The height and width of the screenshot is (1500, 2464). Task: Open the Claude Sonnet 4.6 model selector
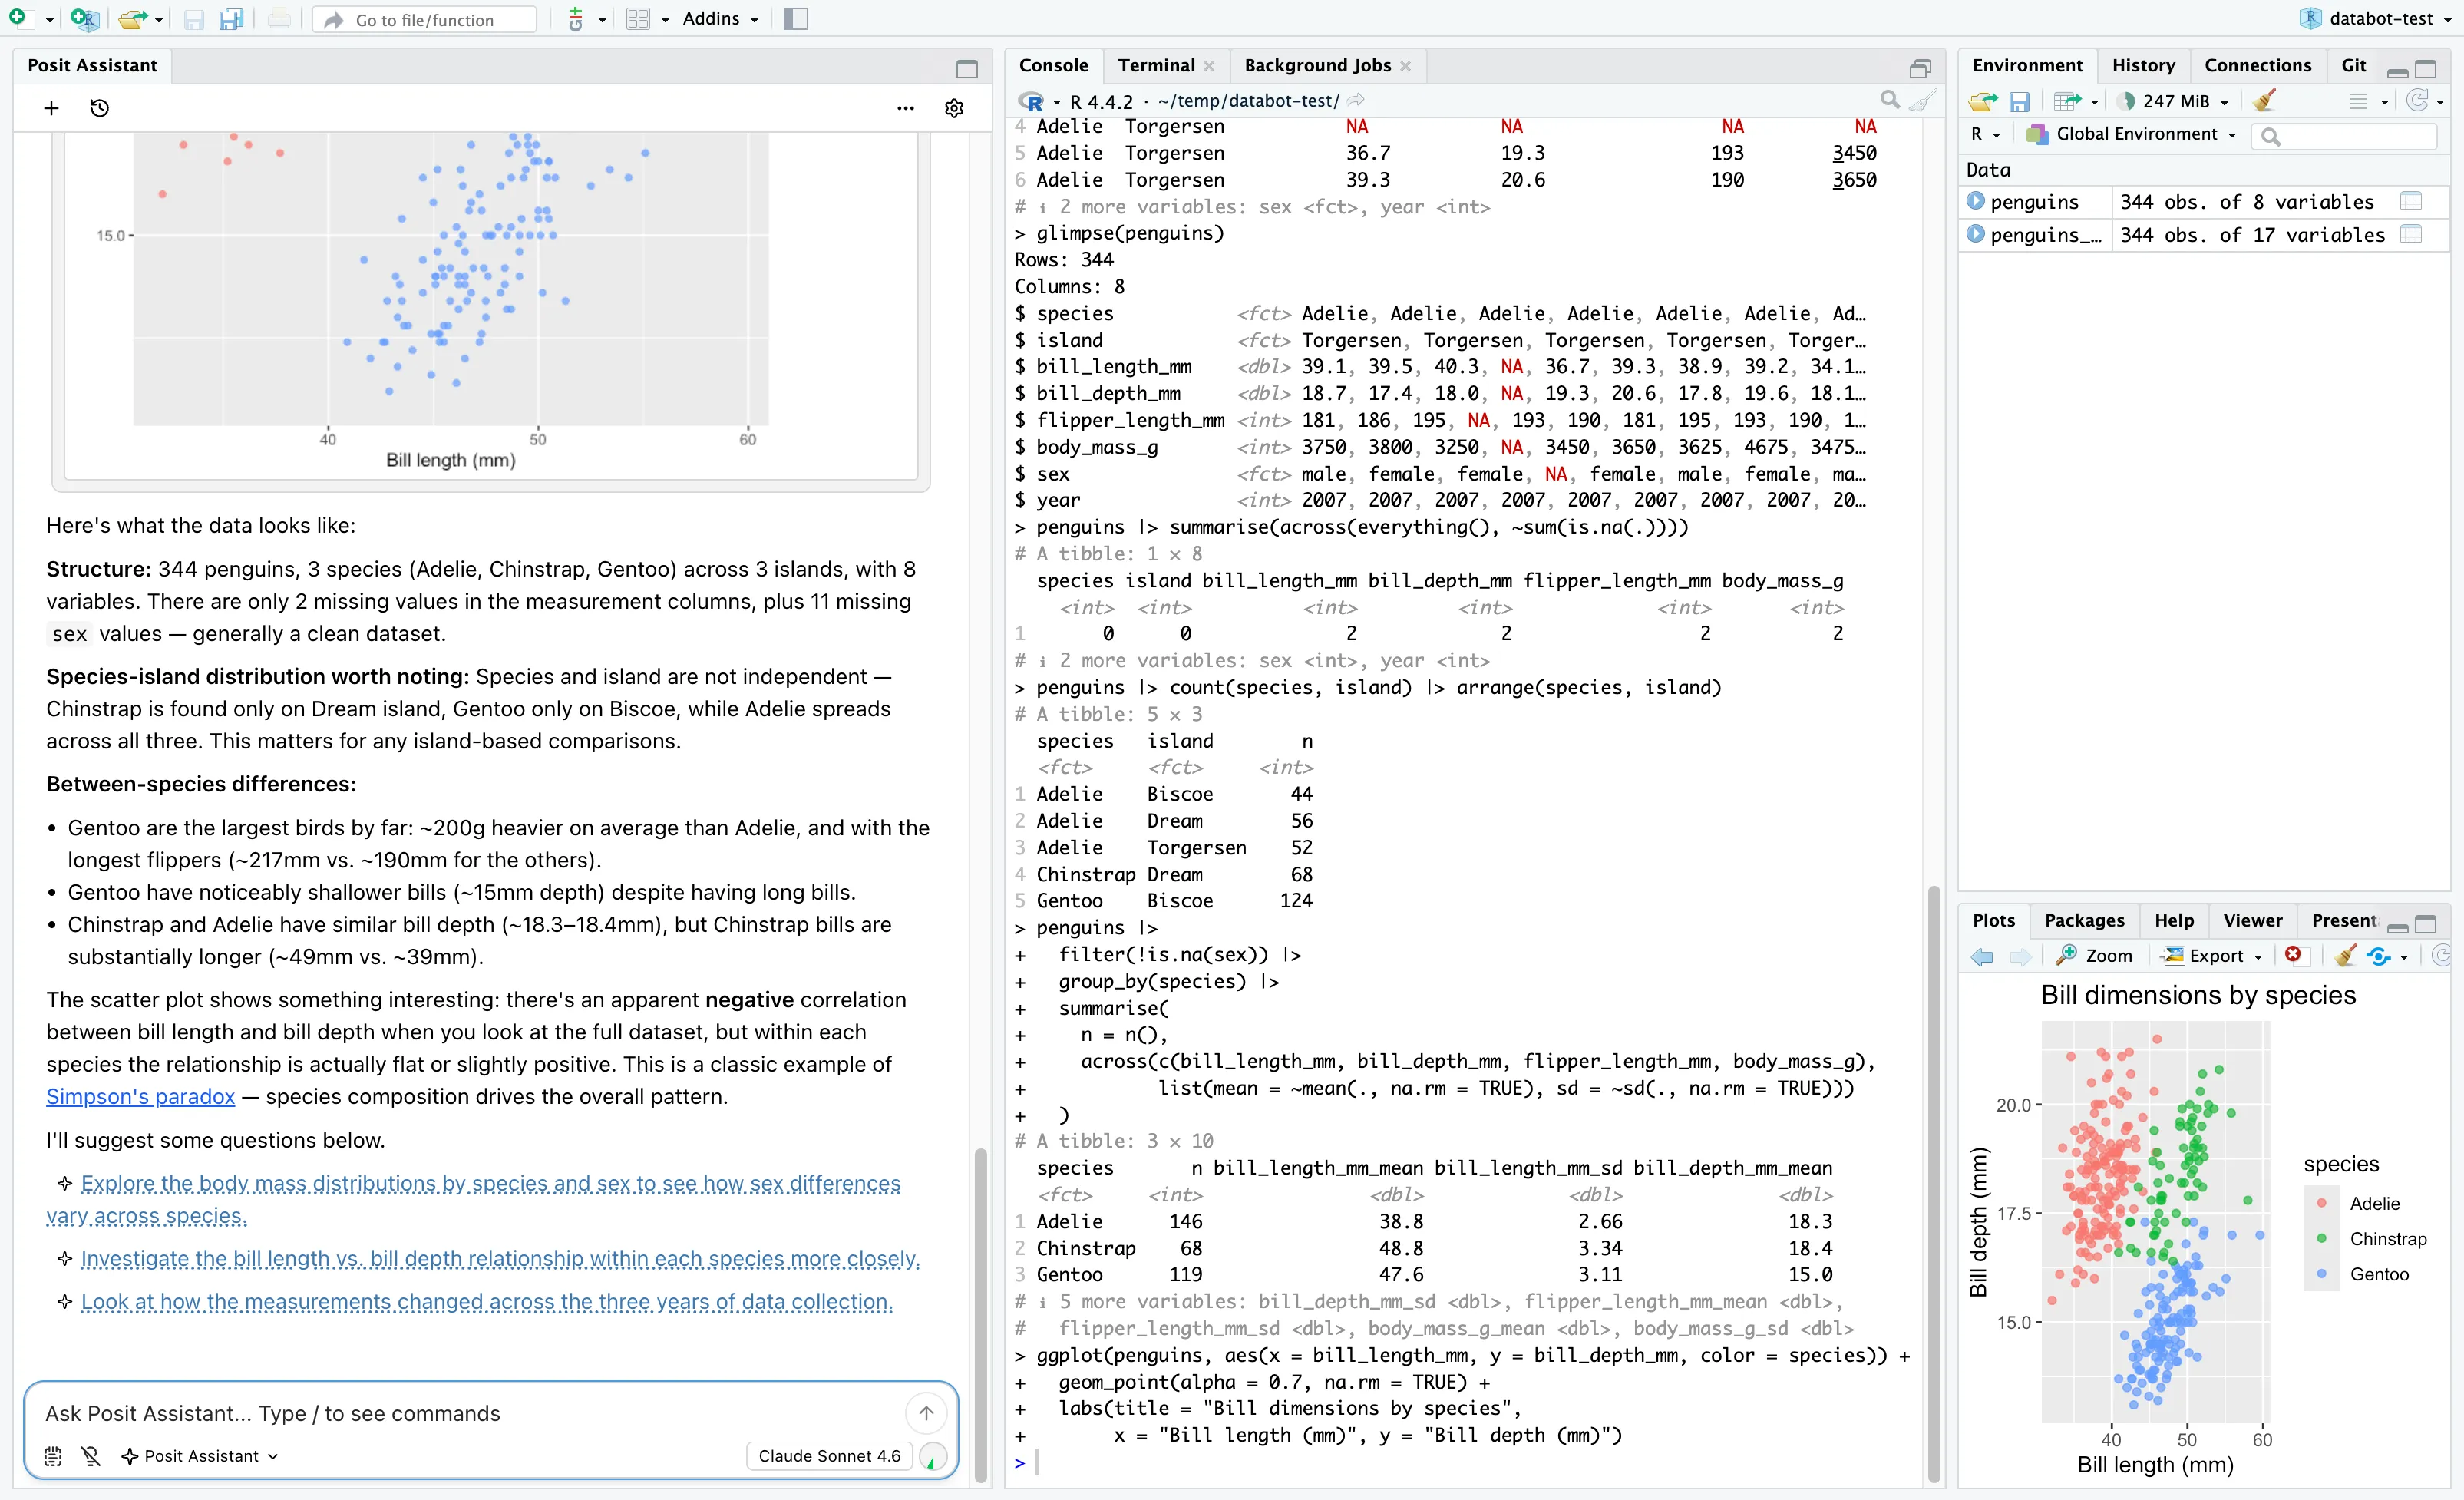[828, 1456]
